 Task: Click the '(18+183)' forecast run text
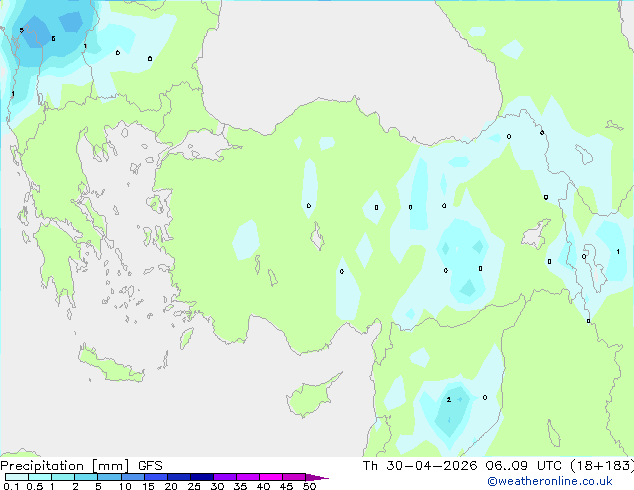tap(602, 466)
